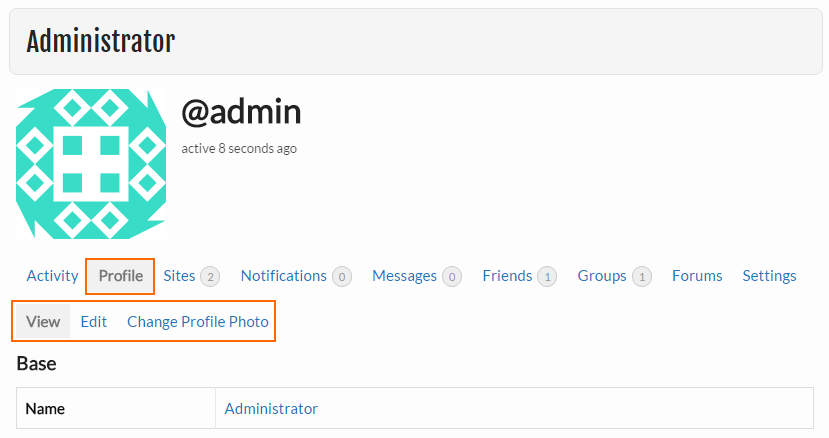Open the Messages tab
The width and height of the screenshot is (829, 438).
[x=404, y=276]
